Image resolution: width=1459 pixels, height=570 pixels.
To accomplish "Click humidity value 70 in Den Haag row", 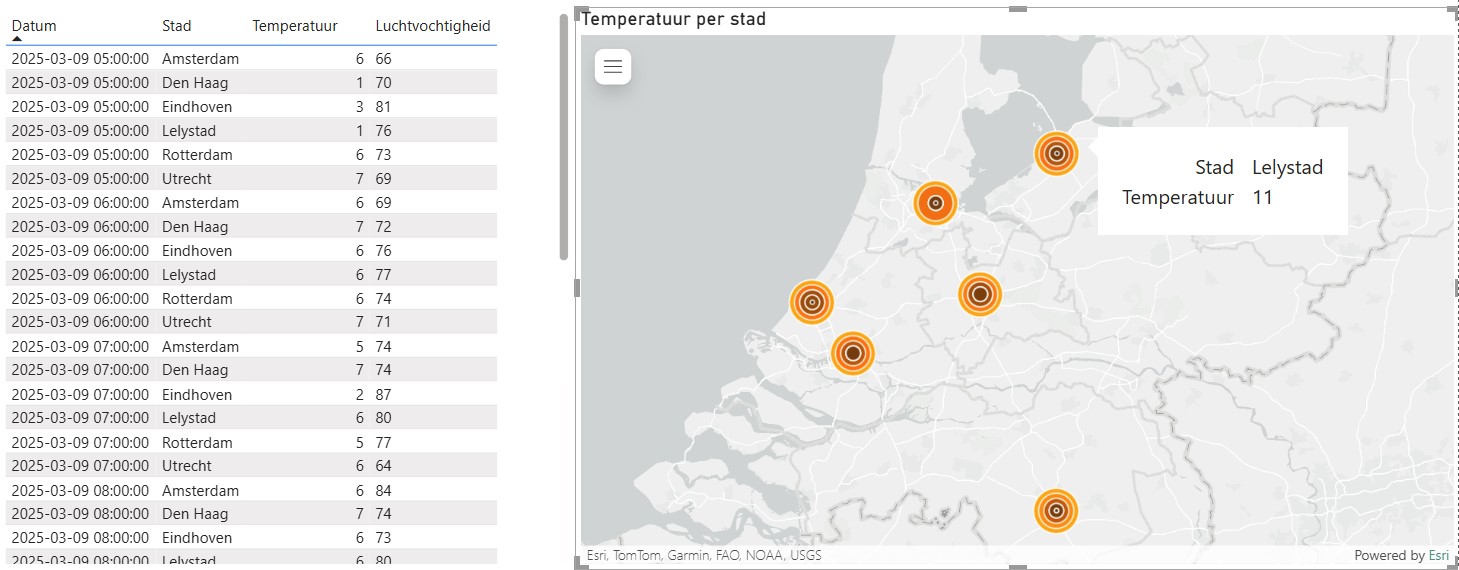I will 383,83.
